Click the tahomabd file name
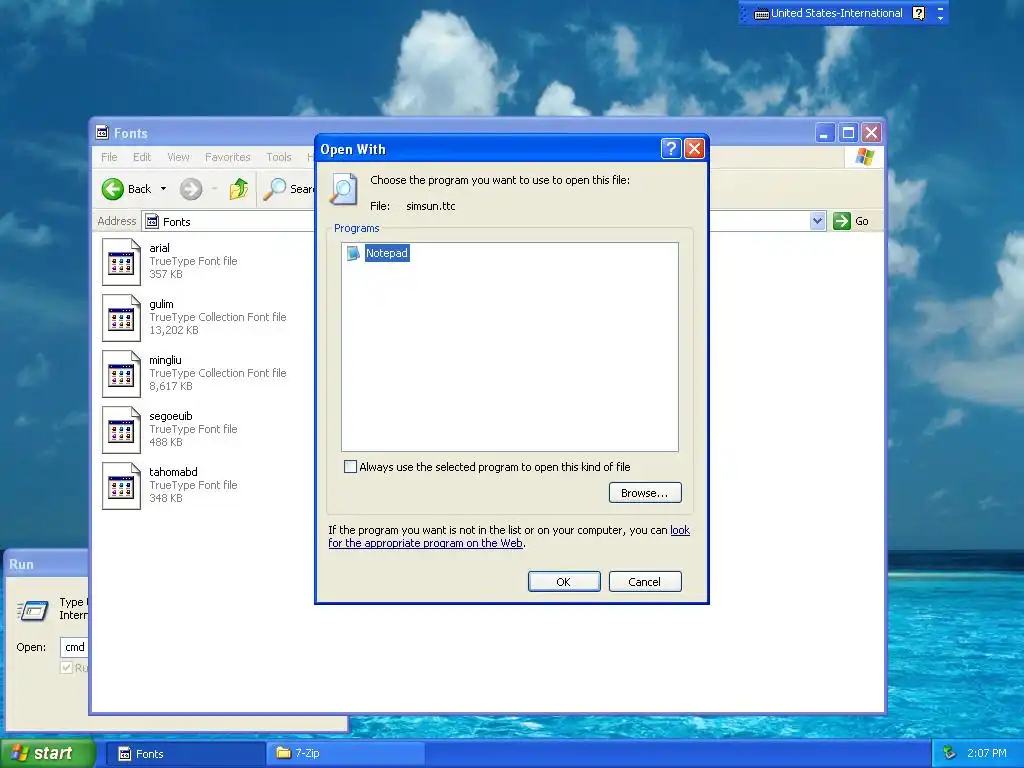 tap(173, 472)
